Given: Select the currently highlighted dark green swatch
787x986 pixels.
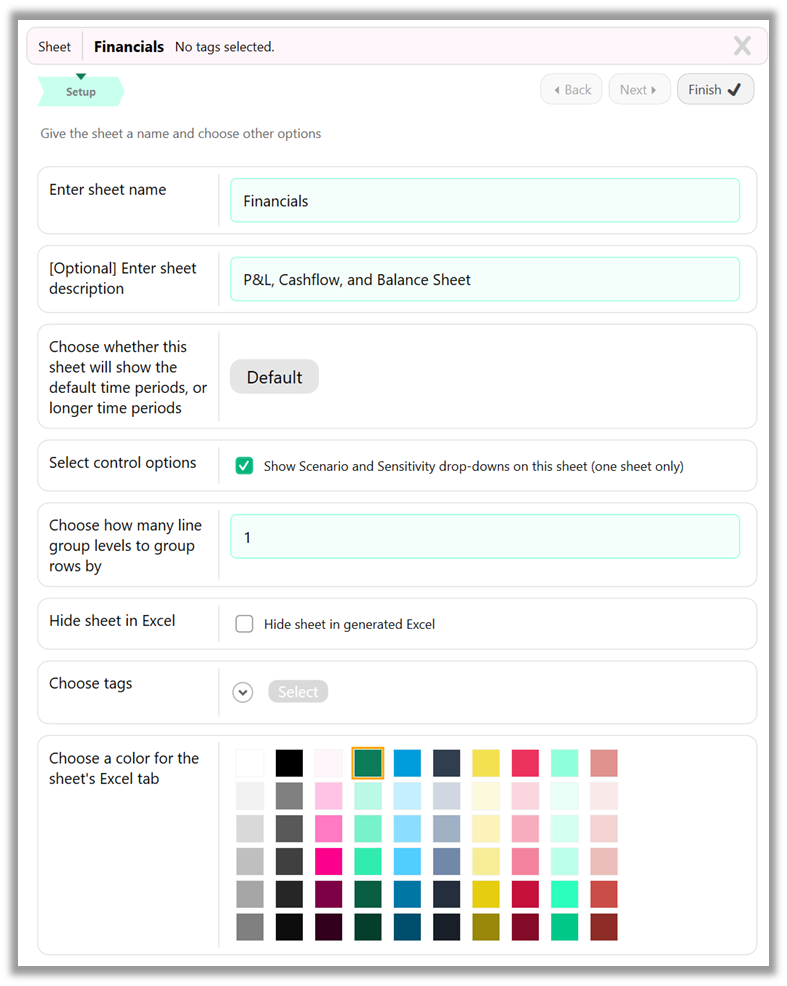Looking at the screenshot, I should (367, 762).
